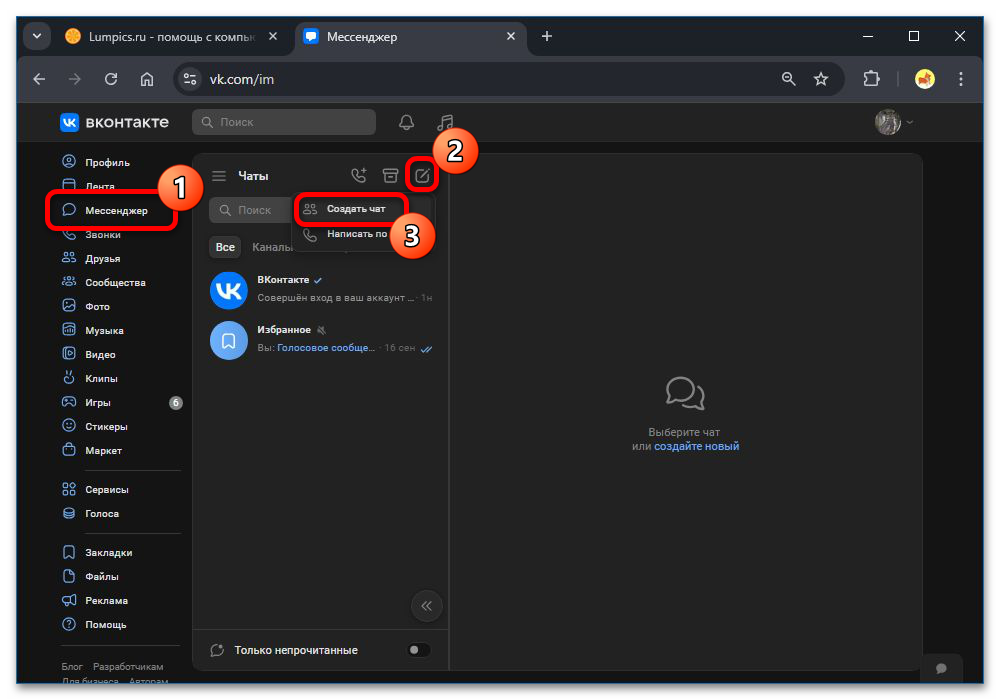Screen dimensions: 1000x700
Task: Open the floating chat bubble button
Action: 941,668
